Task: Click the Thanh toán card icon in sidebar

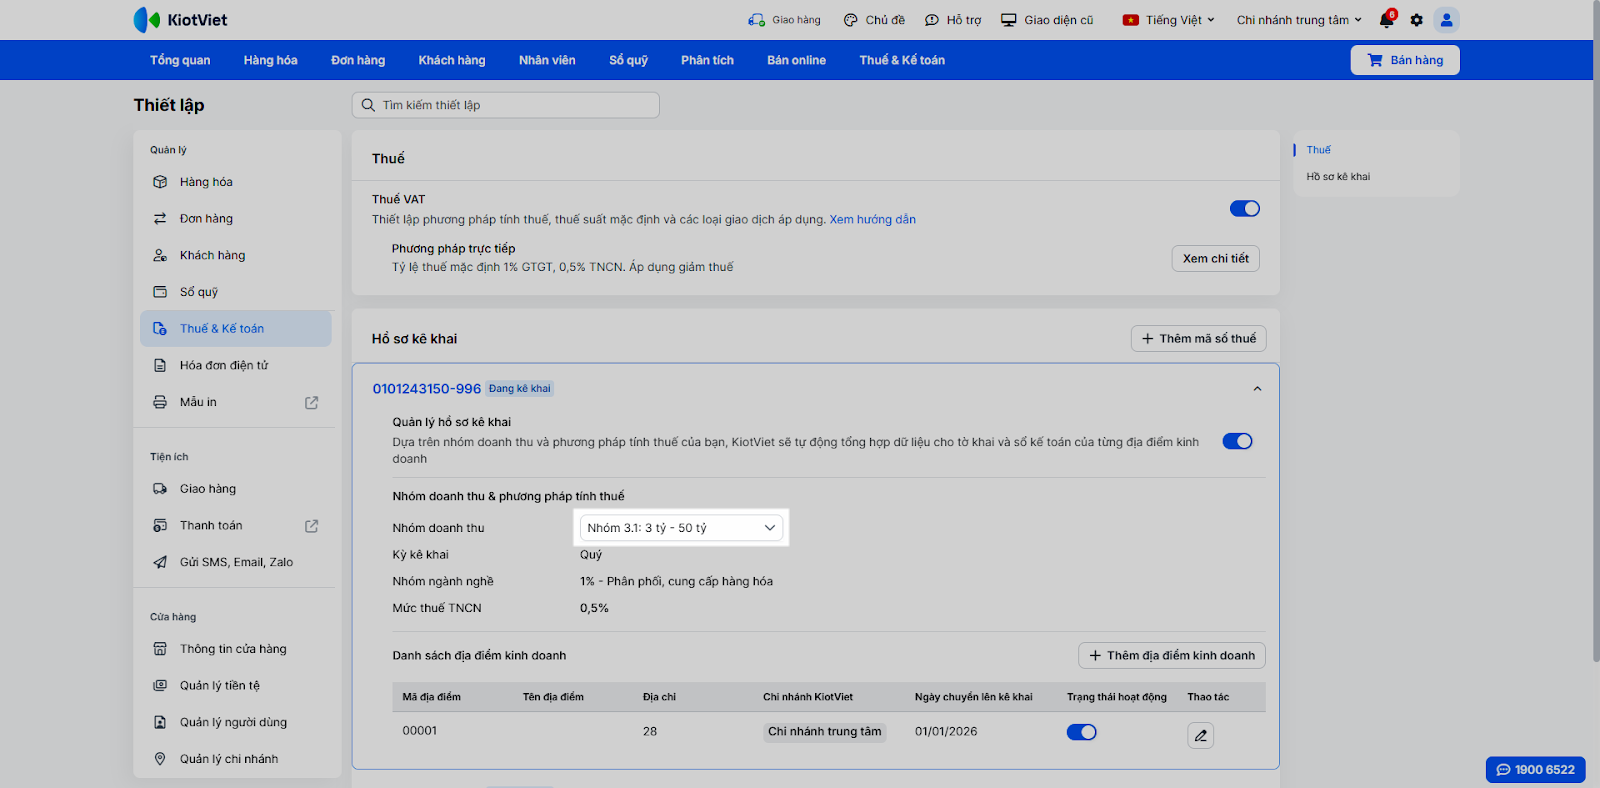Action: [x=160, y=526]
